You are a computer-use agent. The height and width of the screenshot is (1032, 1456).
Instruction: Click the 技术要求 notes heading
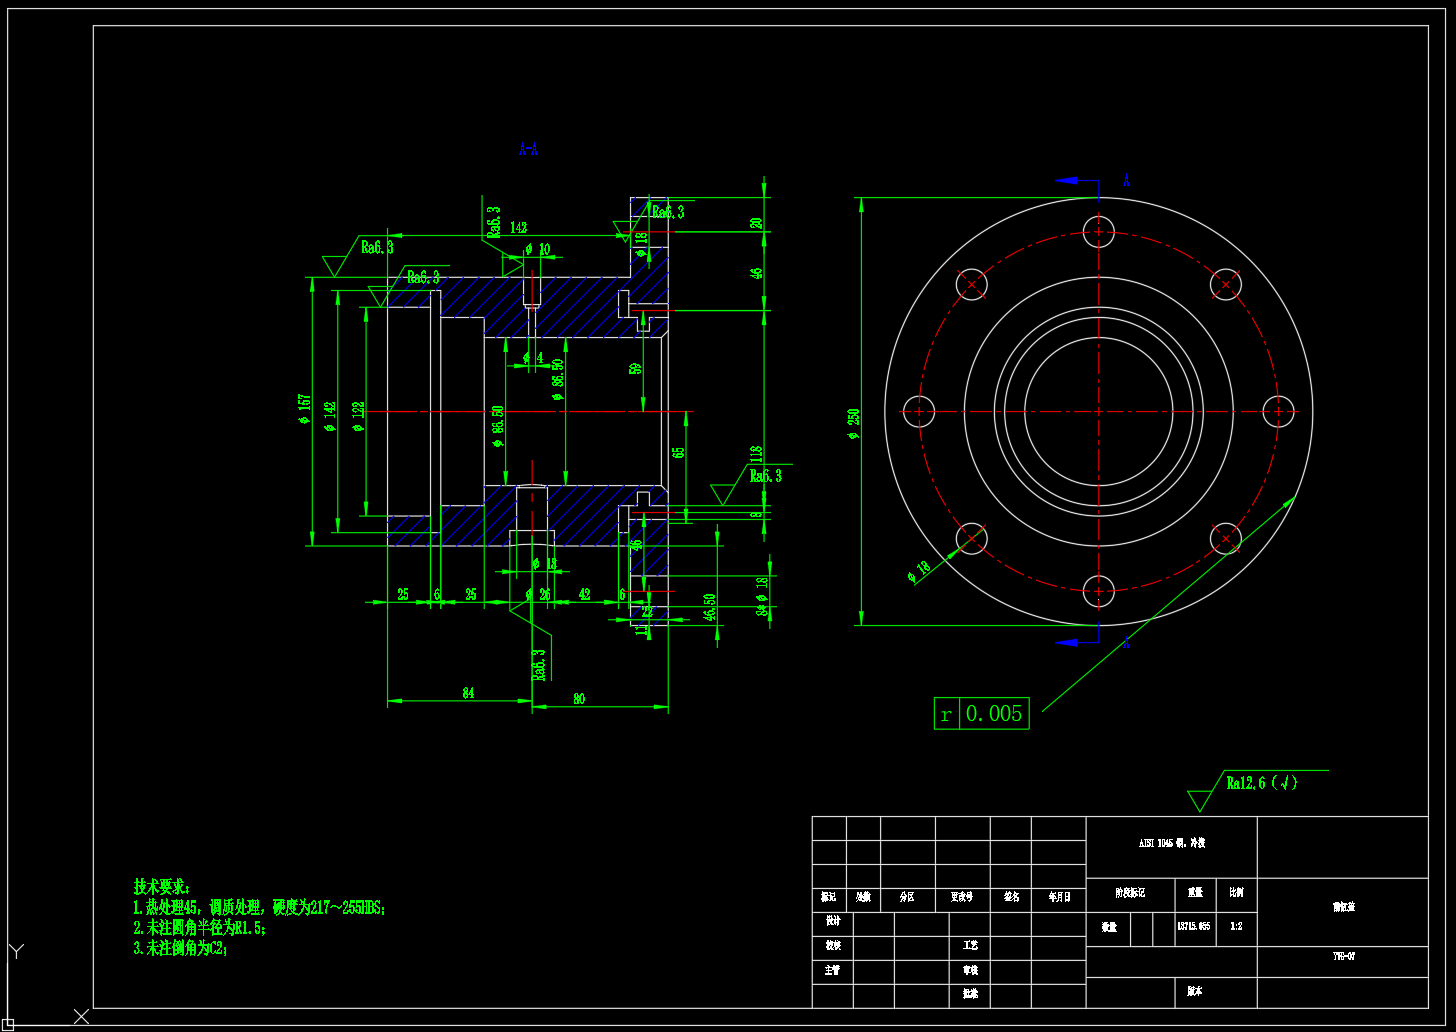161,887
